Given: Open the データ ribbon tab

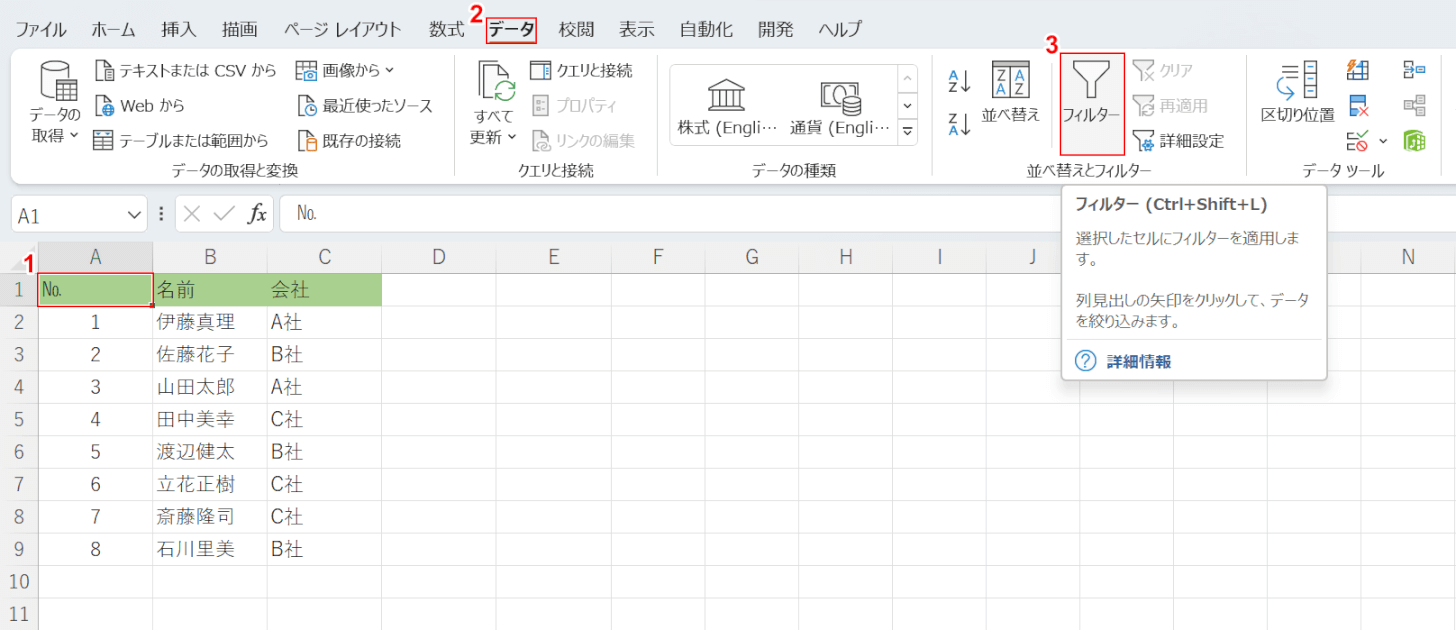Looking at the screenshot, I should [511, 30].
